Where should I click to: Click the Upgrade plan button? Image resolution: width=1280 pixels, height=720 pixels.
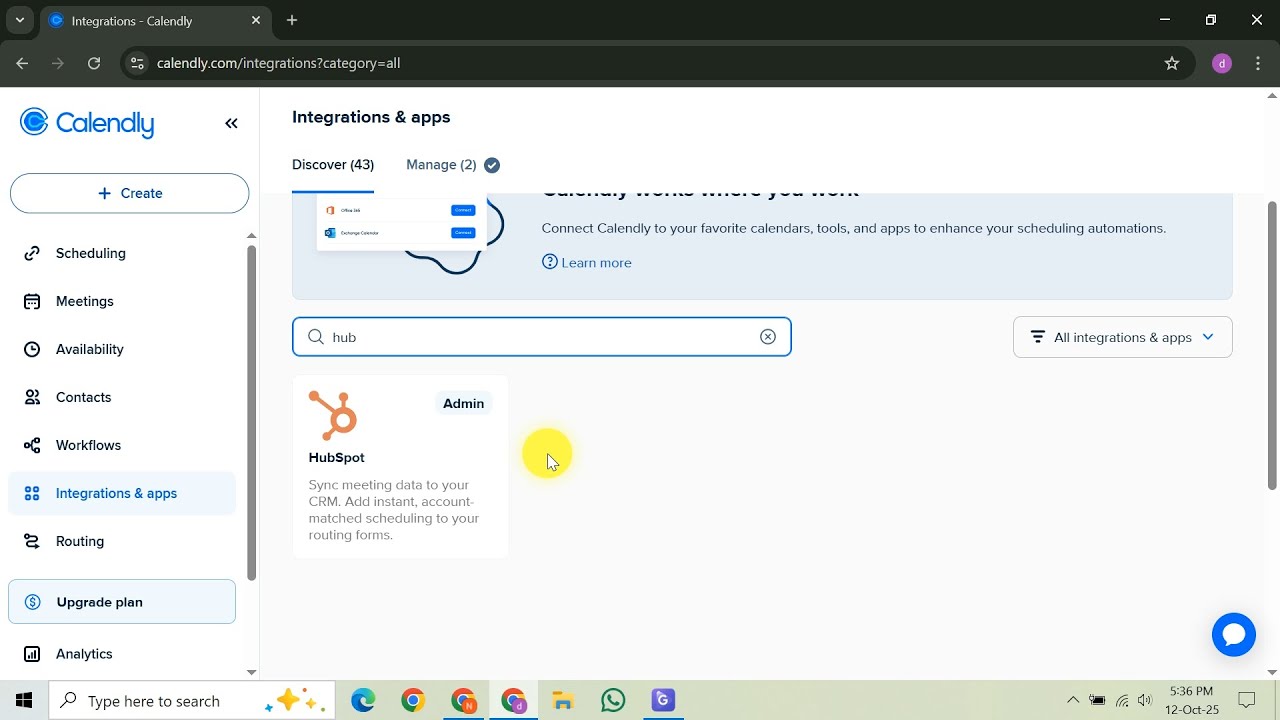122,602
